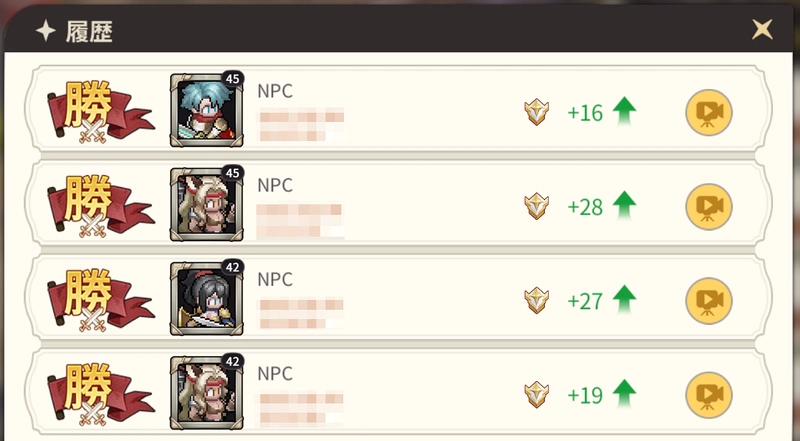Click the green up arrow next to +28
Viewport: 800px width, 441px height.
coord(624,206)
